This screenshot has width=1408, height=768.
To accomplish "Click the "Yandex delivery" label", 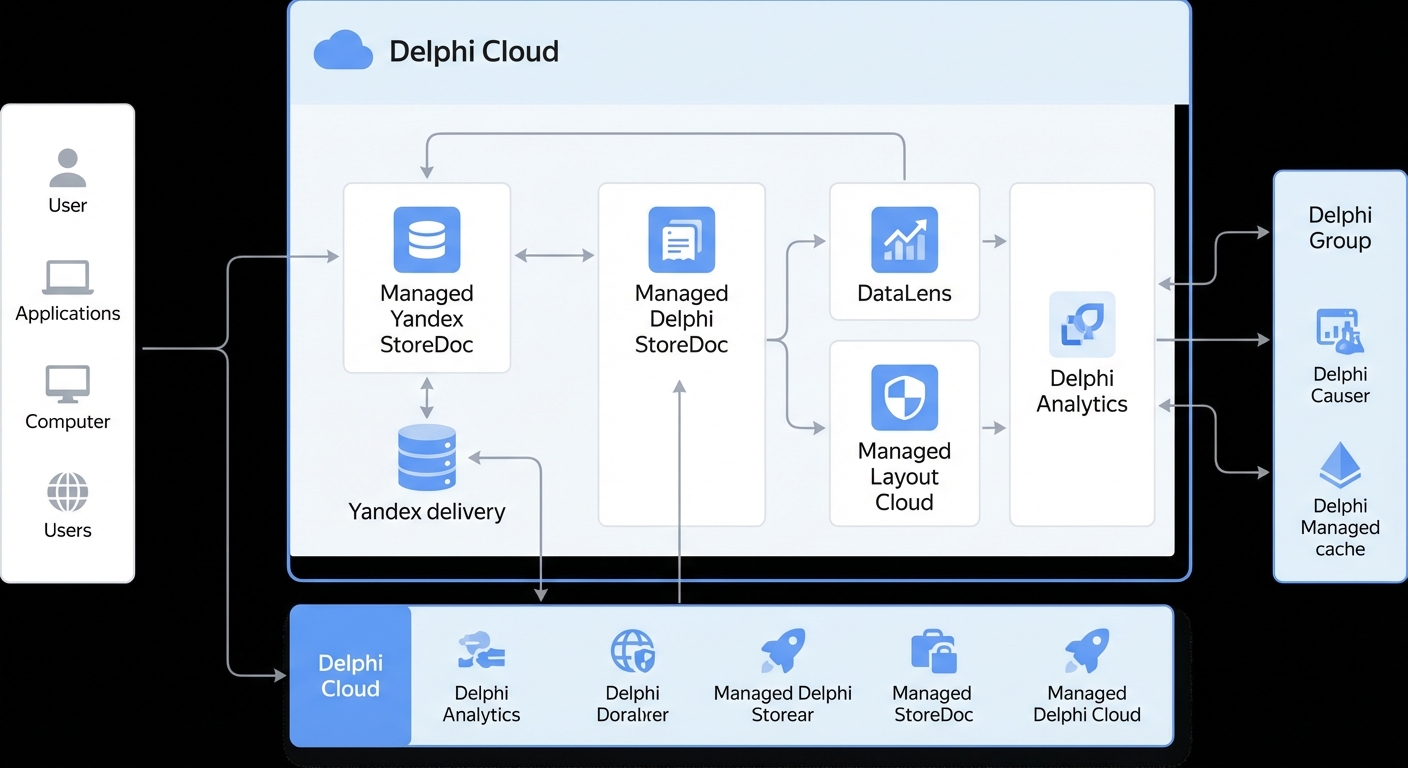I will 427,512.
